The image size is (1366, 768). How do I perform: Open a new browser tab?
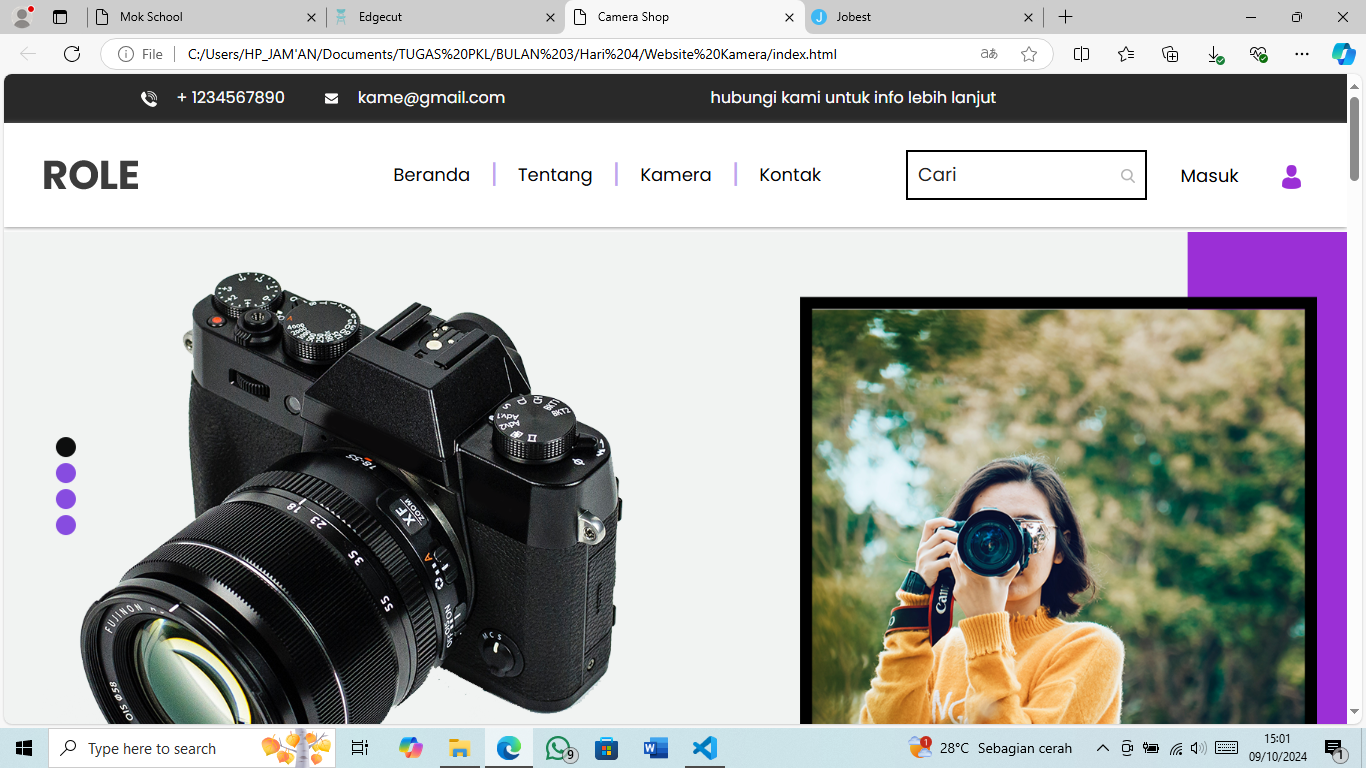(x=1065, y=17)
